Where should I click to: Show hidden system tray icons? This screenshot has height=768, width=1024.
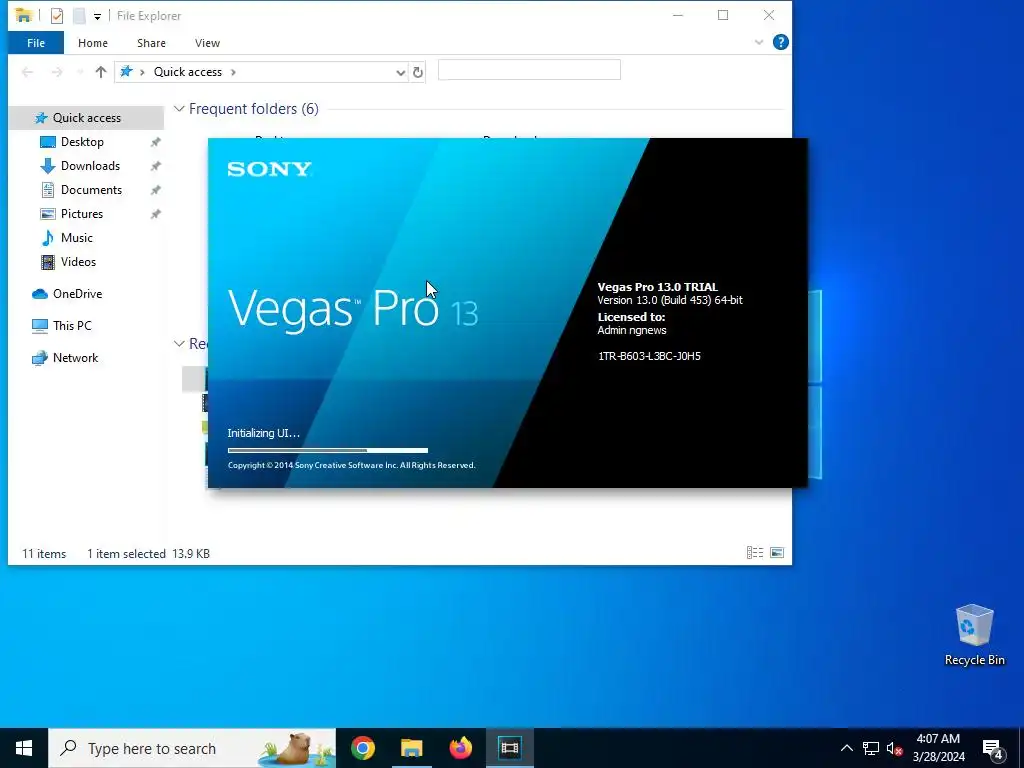(846, 748)
